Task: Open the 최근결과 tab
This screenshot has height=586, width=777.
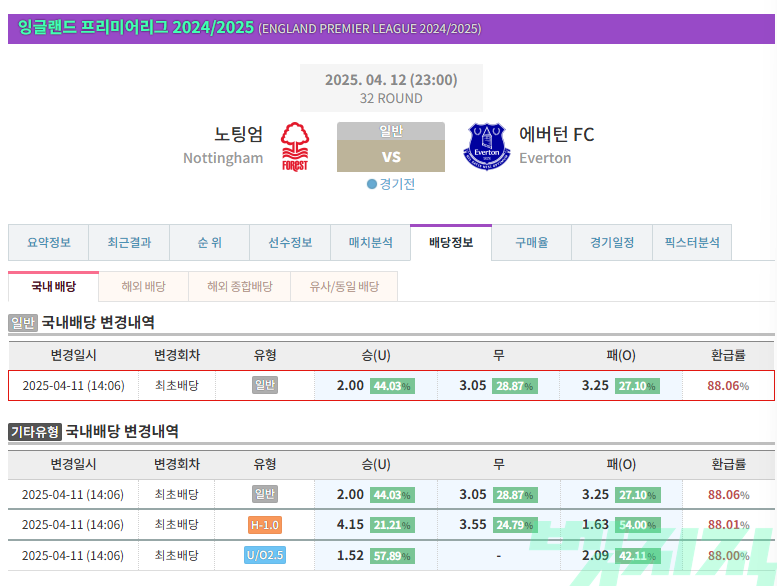Action: [x=129, y=243]
